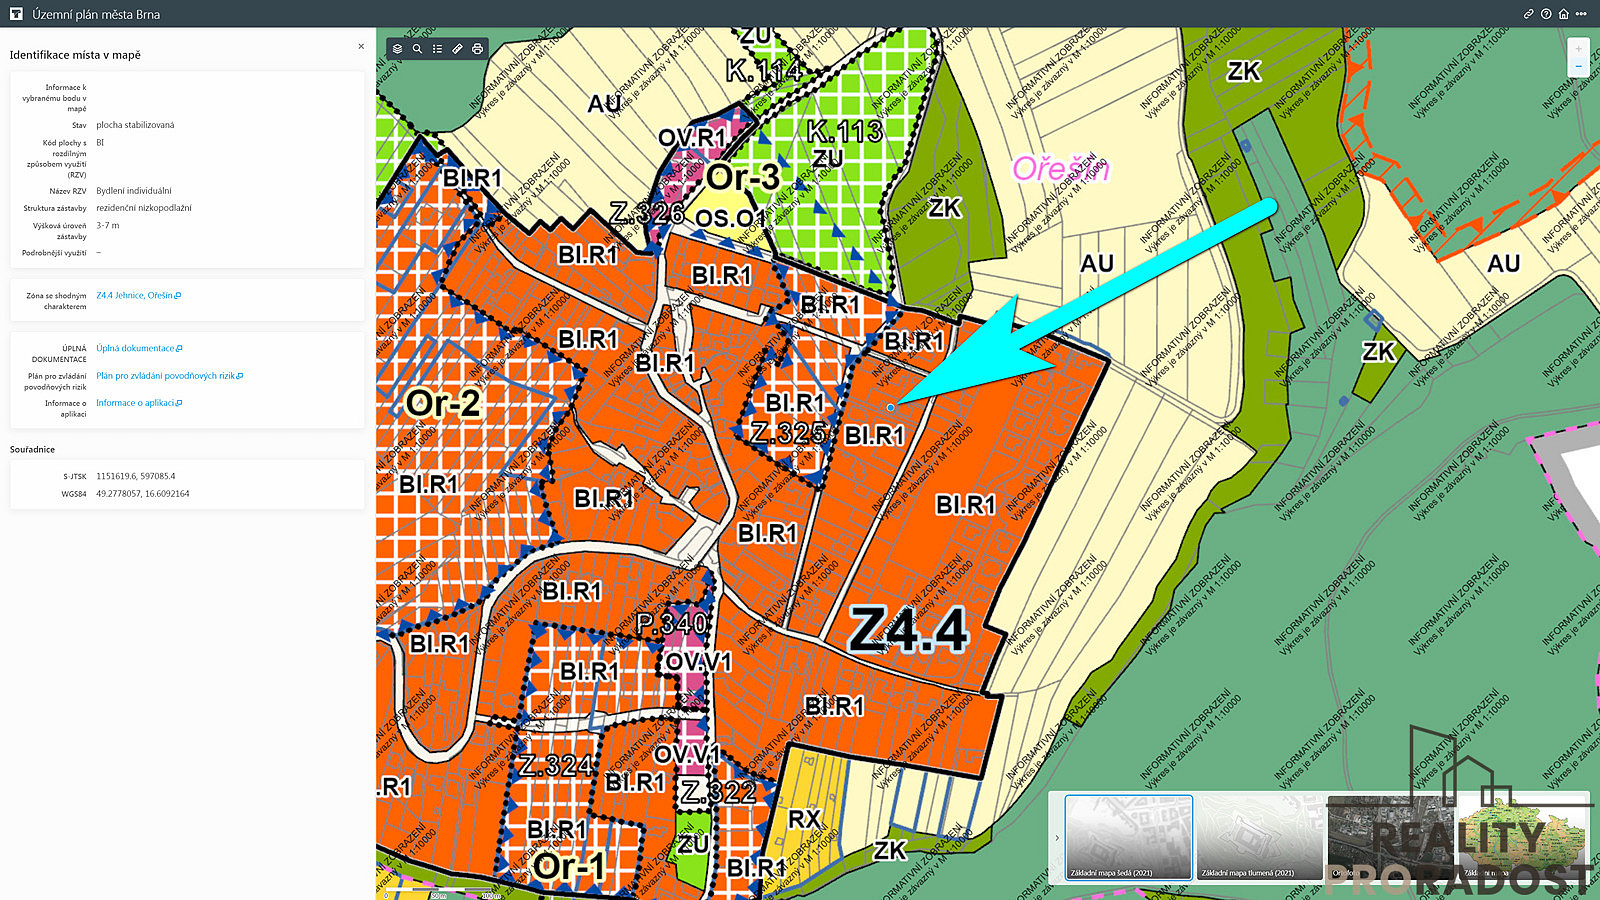Screen dimensions: 1600x900
Task: Show the legend list tool
Action: [437, 48]
